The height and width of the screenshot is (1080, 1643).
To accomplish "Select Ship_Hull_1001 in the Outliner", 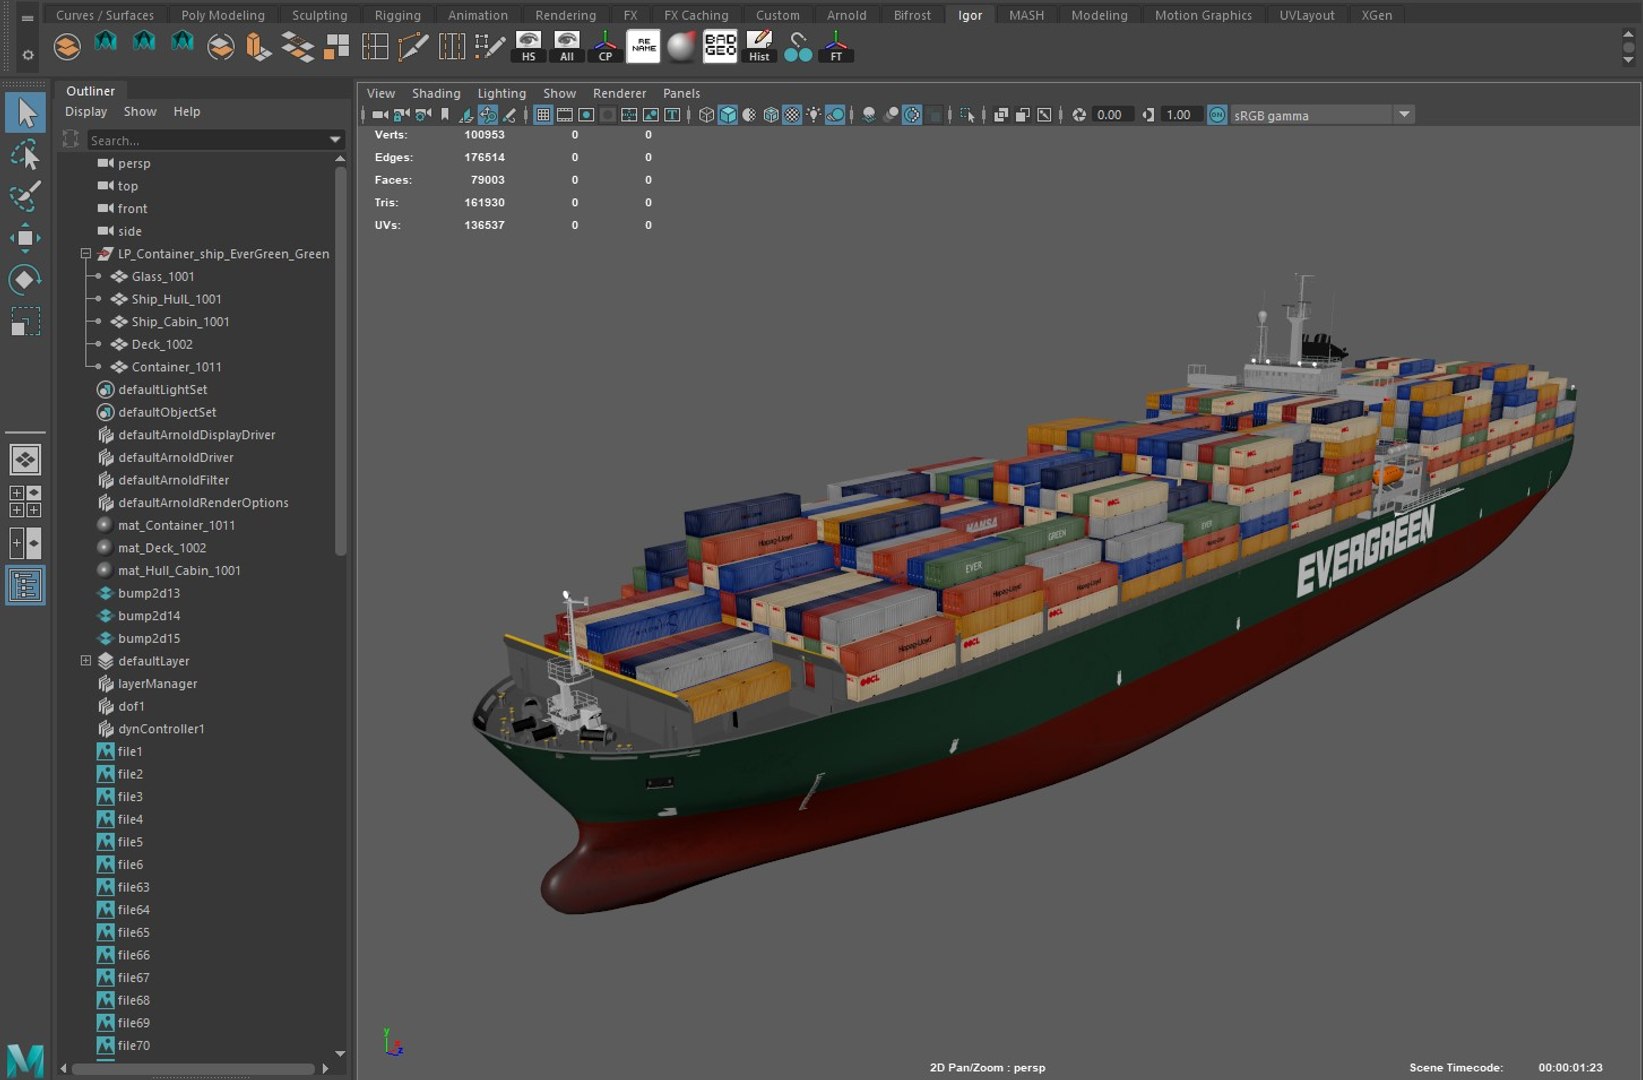I will (176, 299).
